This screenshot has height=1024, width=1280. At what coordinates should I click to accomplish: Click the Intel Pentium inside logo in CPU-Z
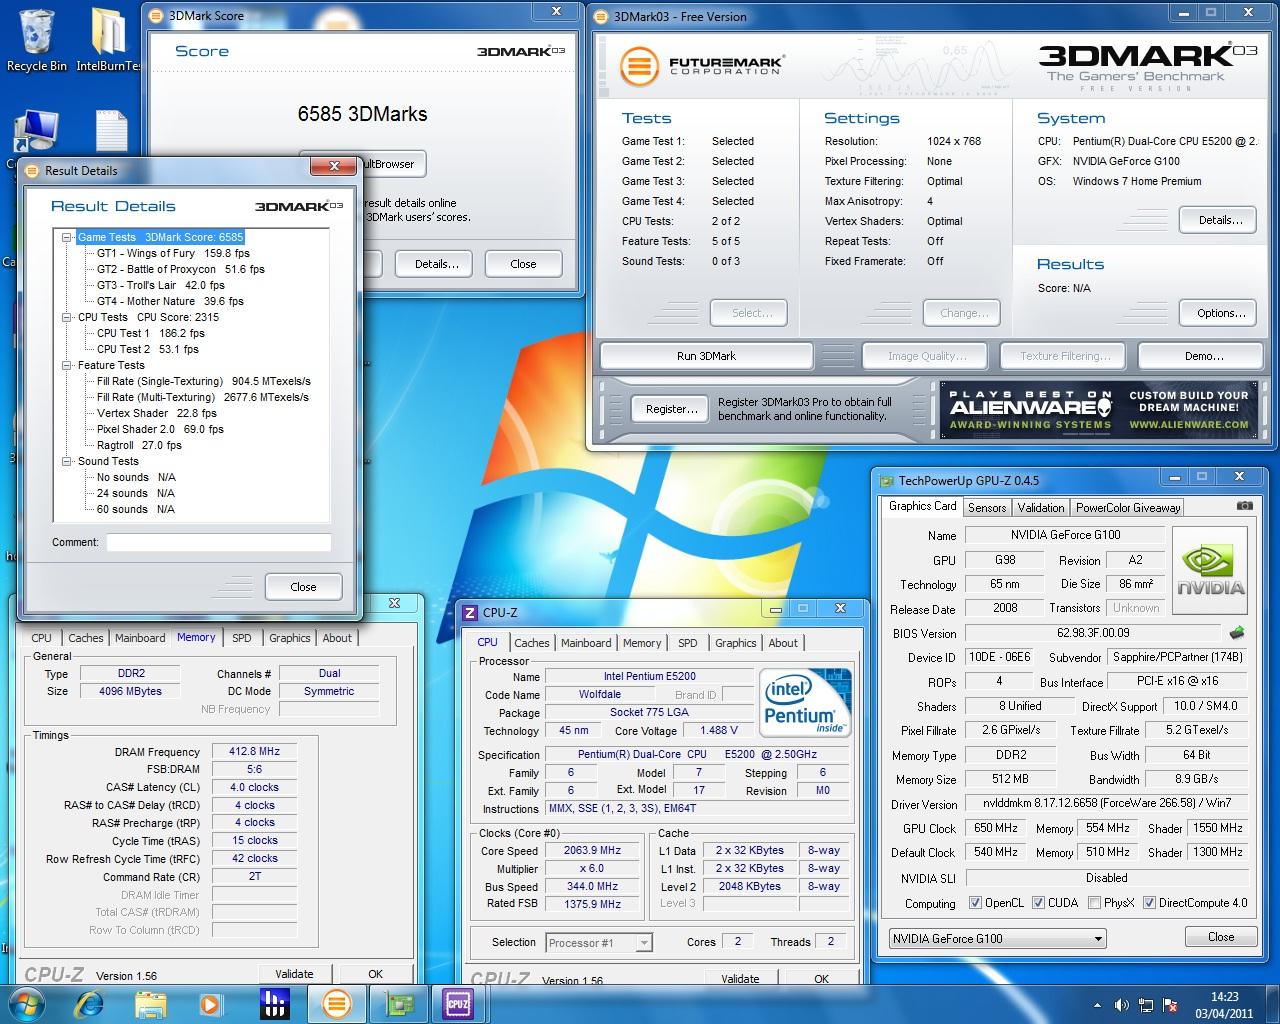[805, 702]
